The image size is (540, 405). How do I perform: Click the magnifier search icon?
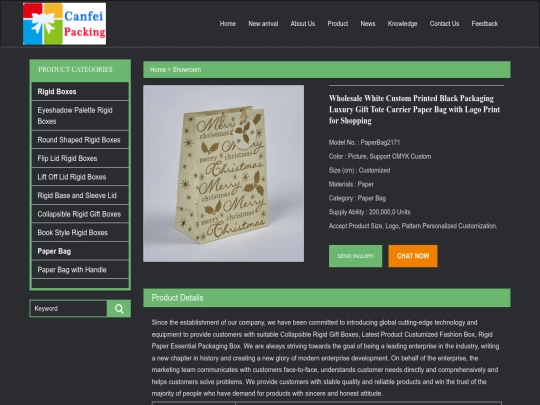pos(119,309)
